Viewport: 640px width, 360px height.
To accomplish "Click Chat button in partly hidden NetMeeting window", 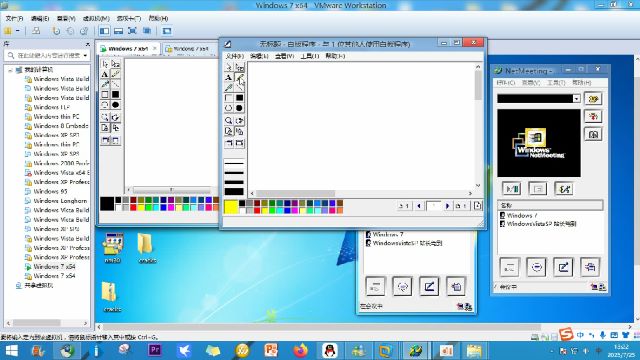I will click(402, 287).
